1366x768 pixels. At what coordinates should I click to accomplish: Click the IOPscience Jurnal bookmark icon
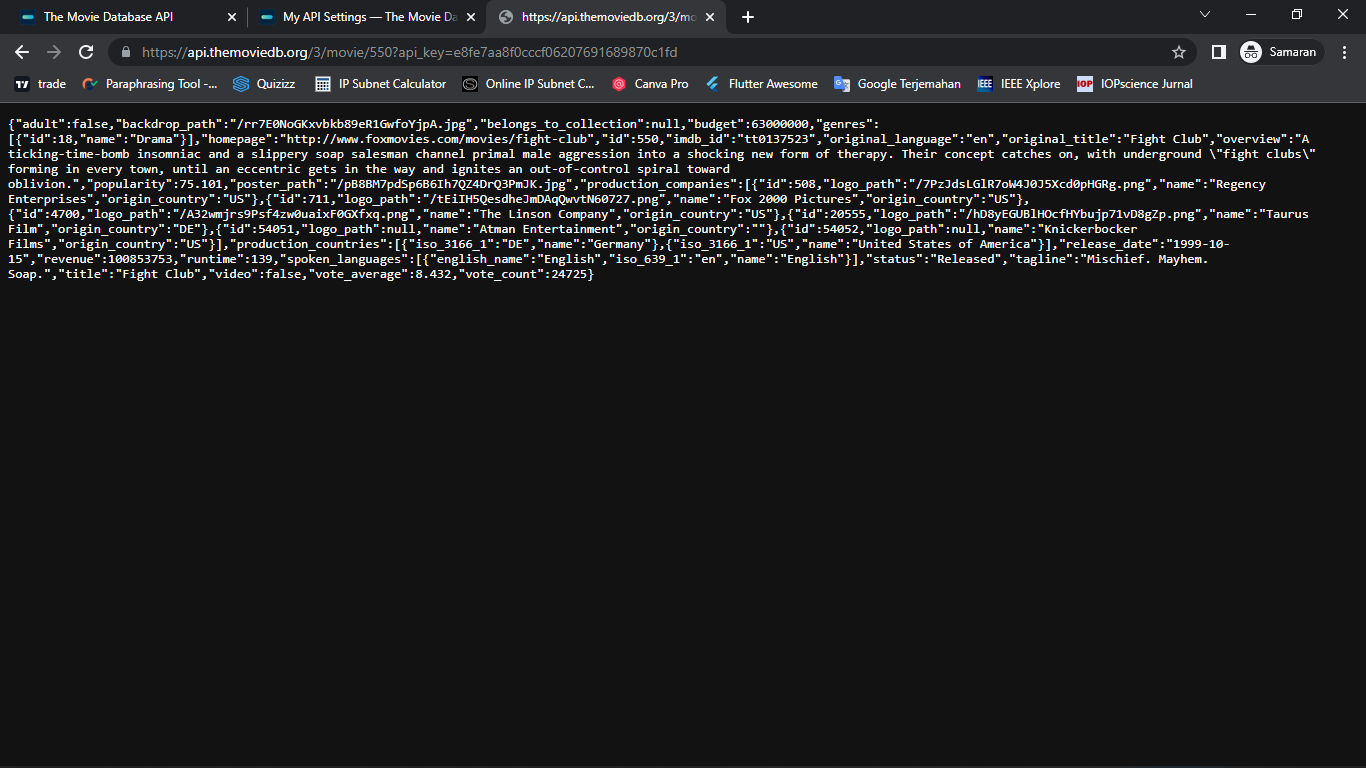pyautogui.click(x=1084, y=84)
